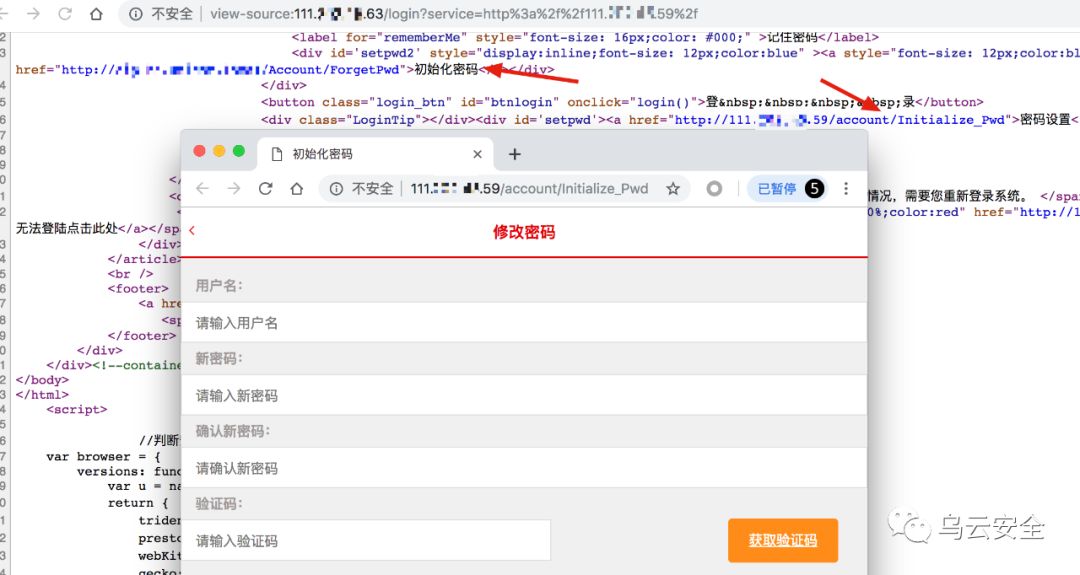Screen dimensions: 1080x575
Task: Open a new tab with the plus button
Action: (515, 154)
